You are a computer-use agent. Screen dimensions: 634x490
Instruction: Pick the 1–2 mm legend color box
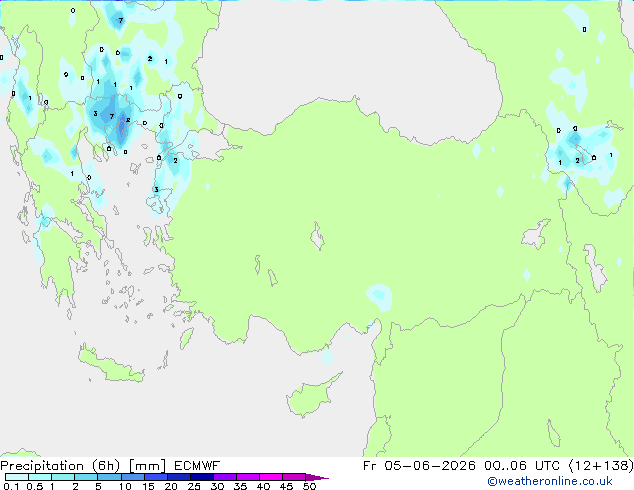63,477
